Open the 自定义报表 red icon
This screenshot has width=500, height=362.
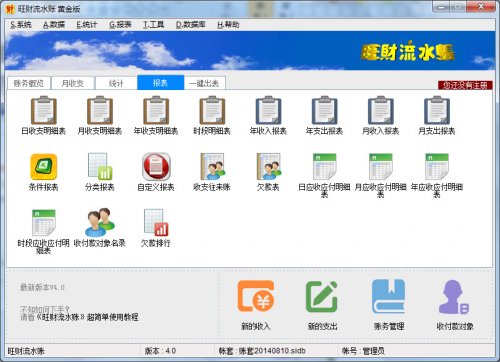[156, 167]
